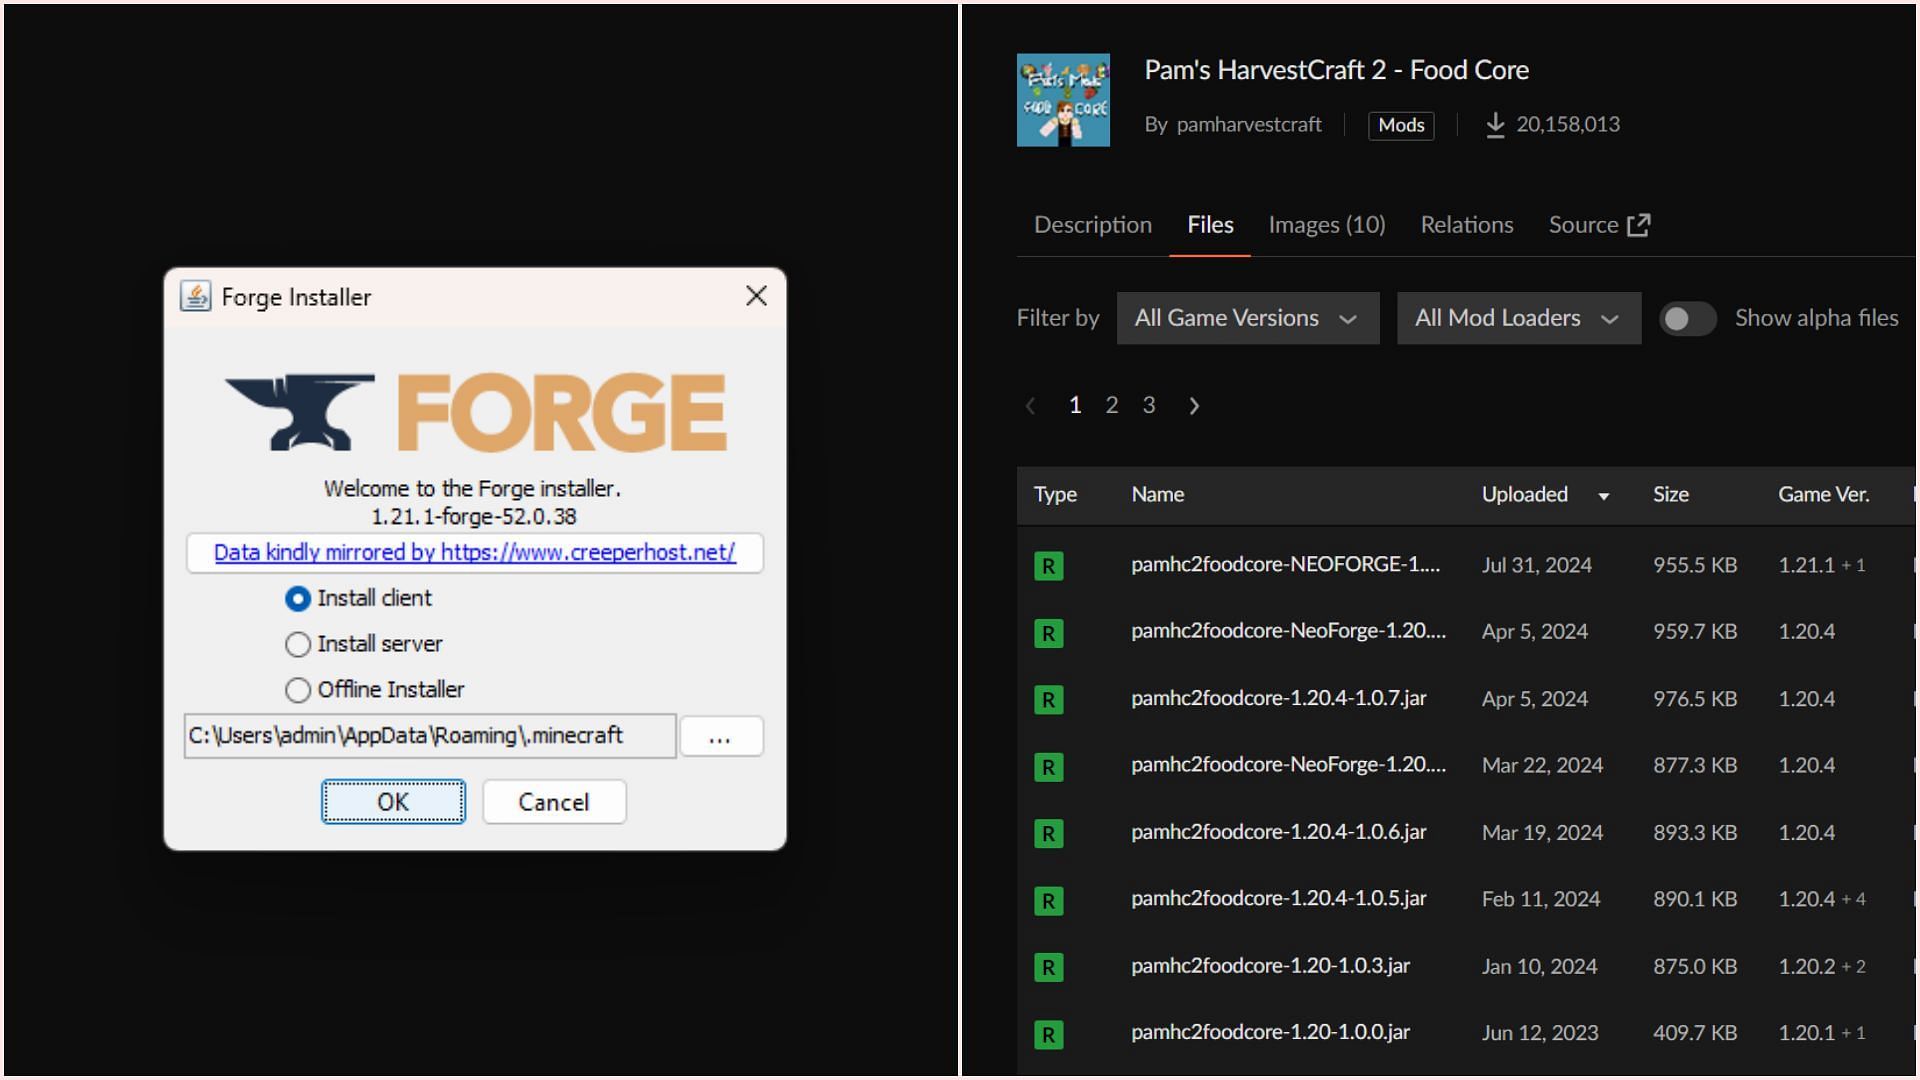Click the release badge for pamhc2foodcore-1.20.4-1.0.7.jar
Viewport: 1920px width, 1080px height.
click(x=1048, y=700)
